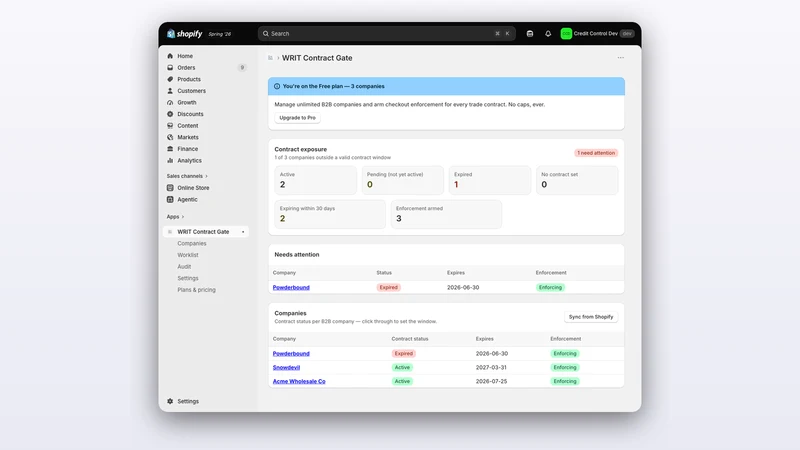Click the Credit Control Dev green avatar
The image size is (800, 450).
point(566,34)
